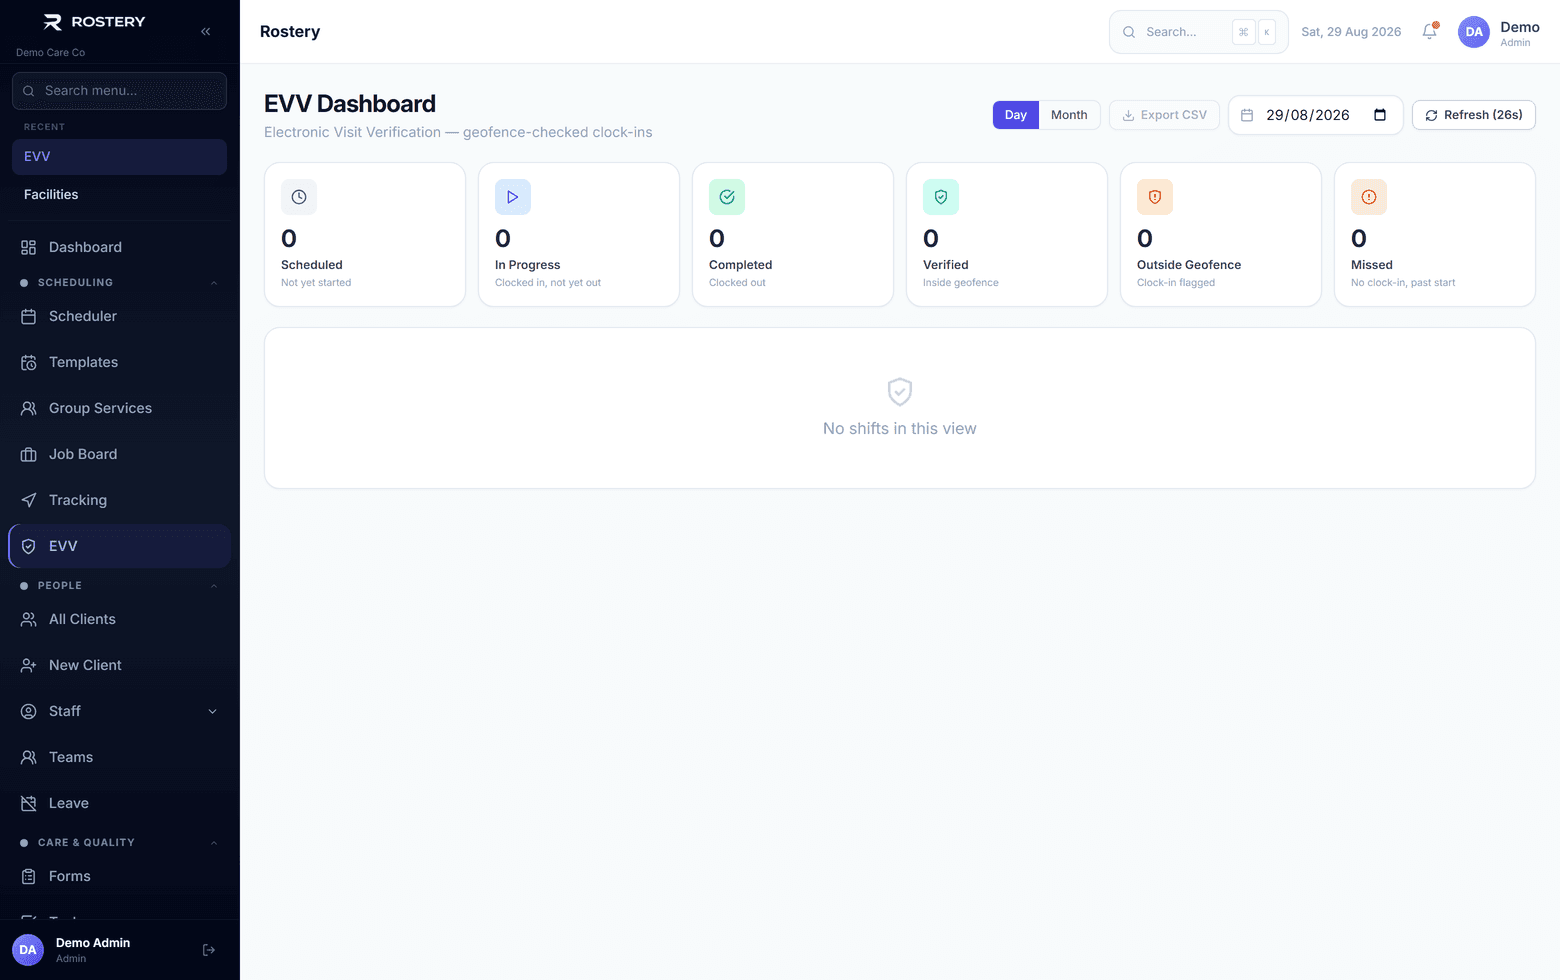The height and width of the screenshot is (980, 1560).
Task: Open the date picker calendar icon
Action: (1380, 115)
